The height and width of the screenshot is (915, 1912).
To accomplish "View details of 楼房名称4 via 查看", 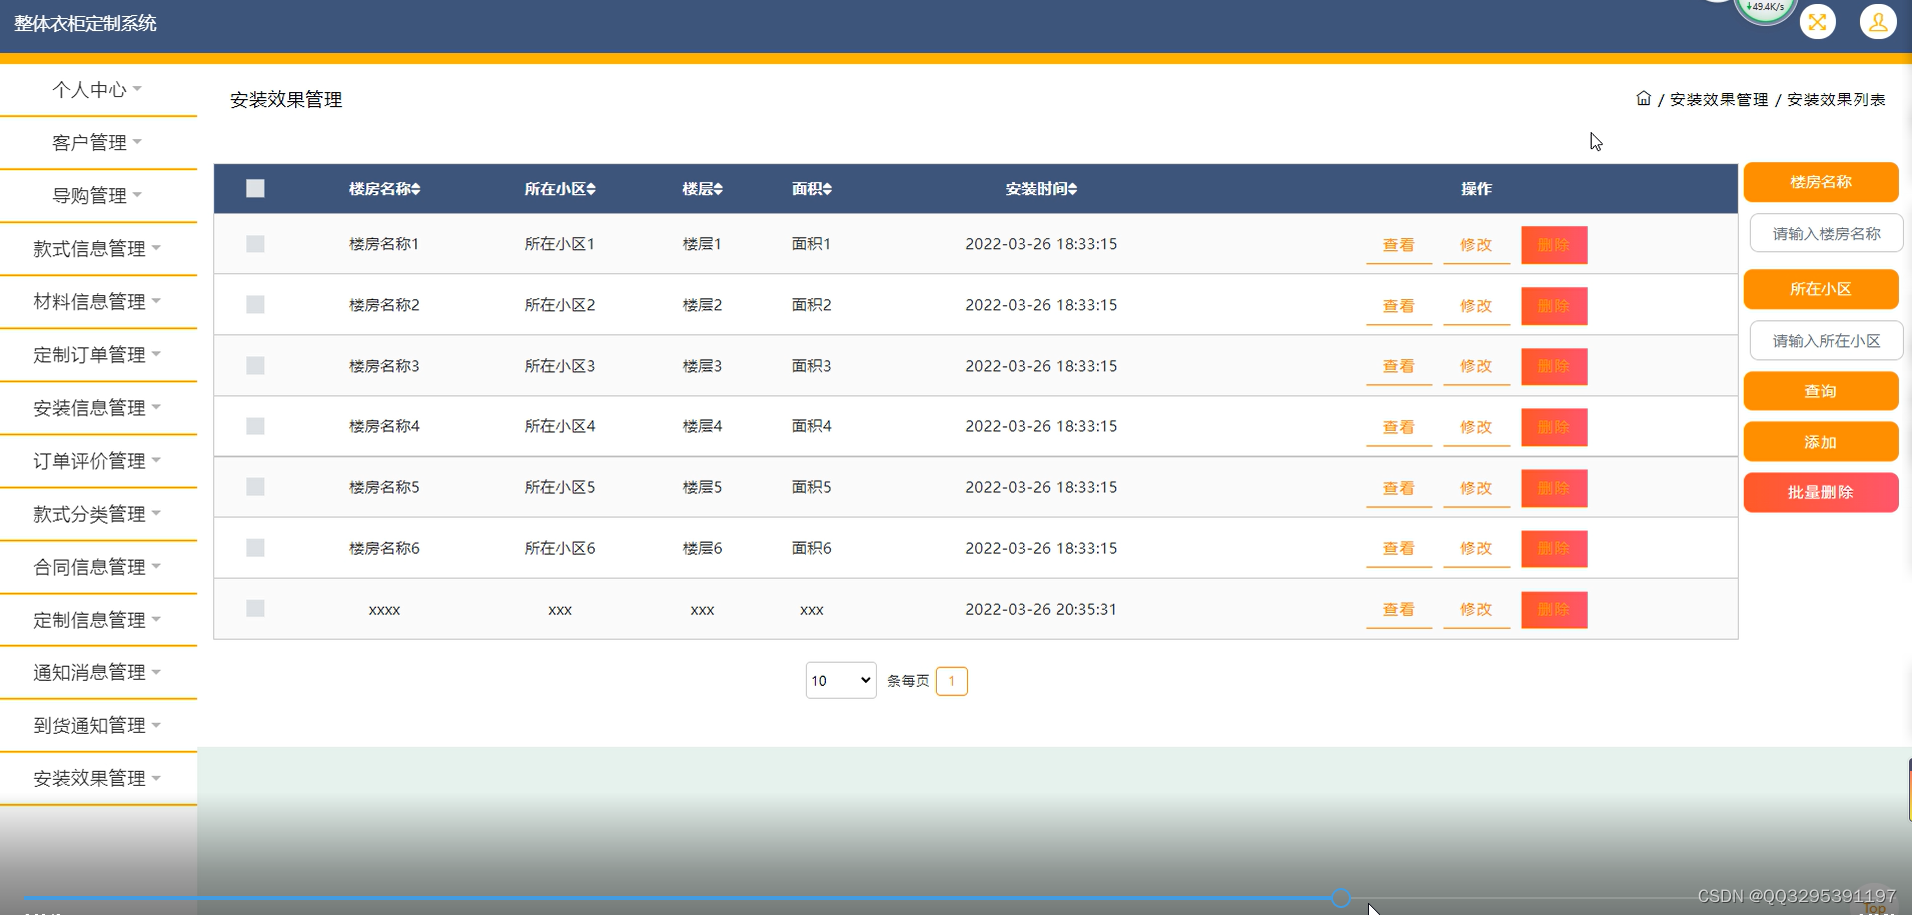I will pyautogui.click(x=1399, y=427).
